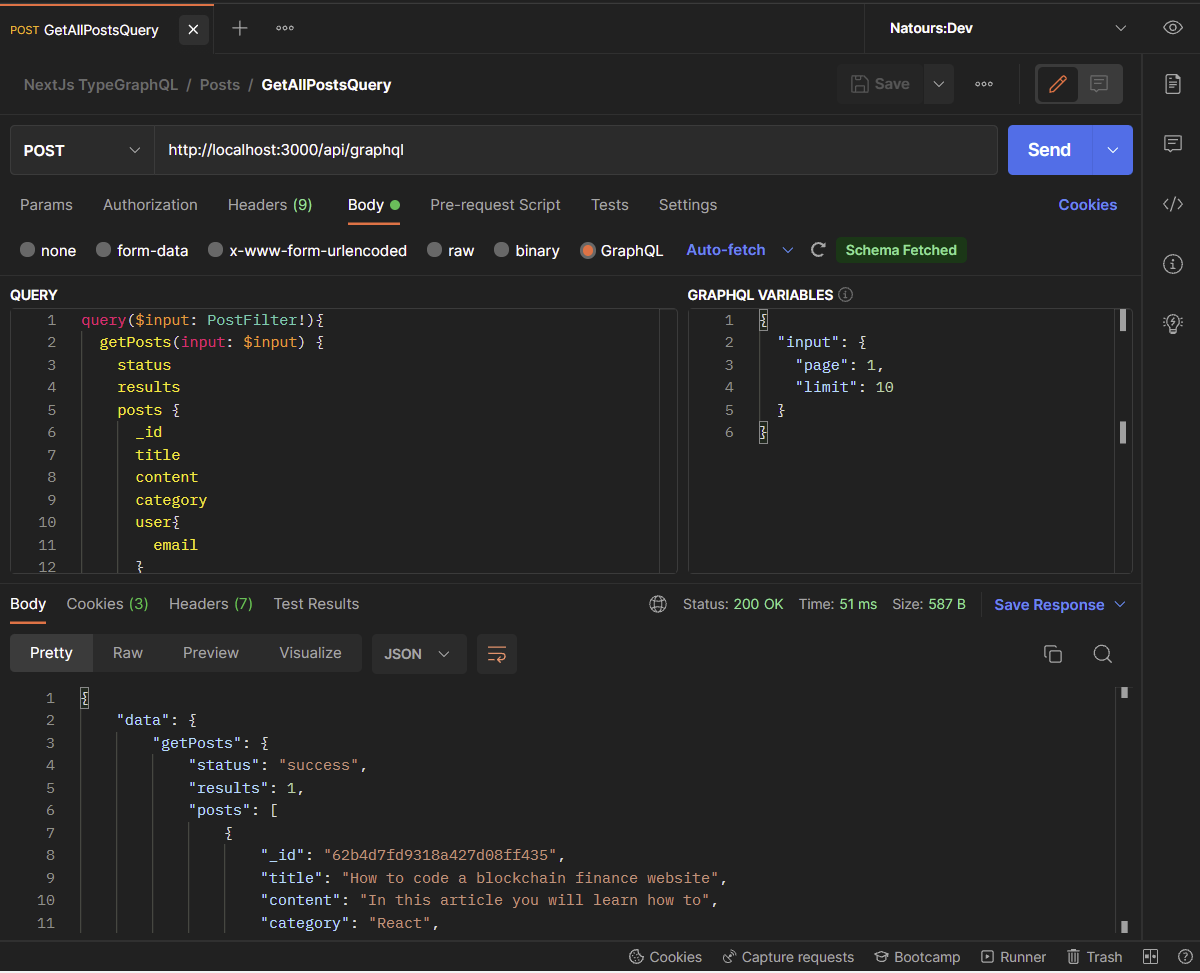Open the JSON format dropdown

[x=419, y=654]
